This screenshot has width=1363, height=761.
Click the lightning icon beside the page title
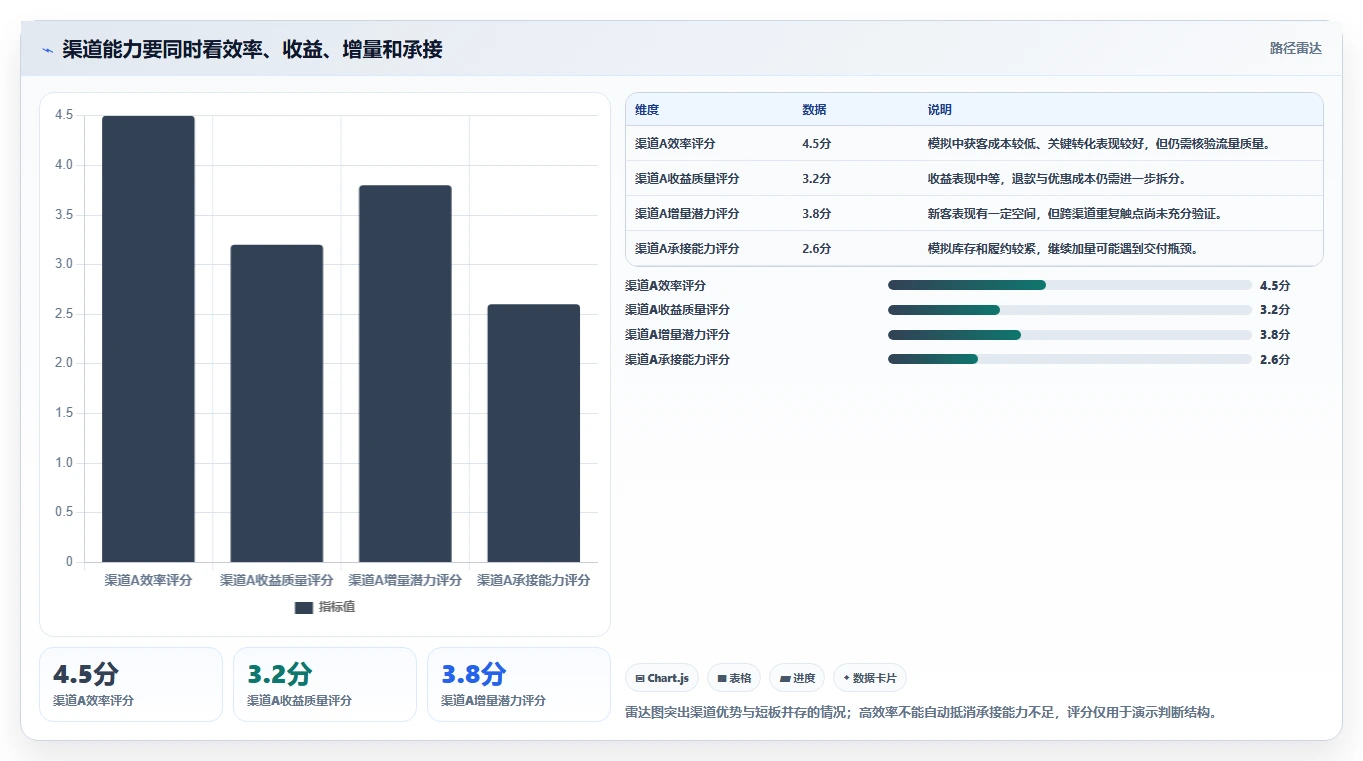[x=48, y=50]
